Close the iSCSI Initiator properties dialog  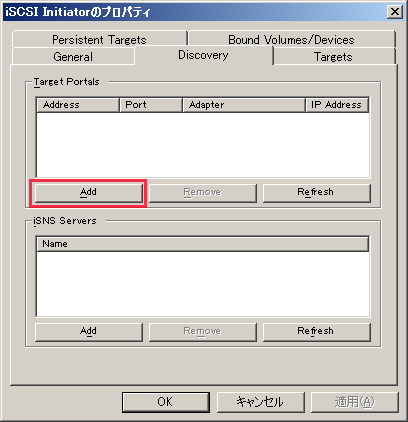[395, 12]
